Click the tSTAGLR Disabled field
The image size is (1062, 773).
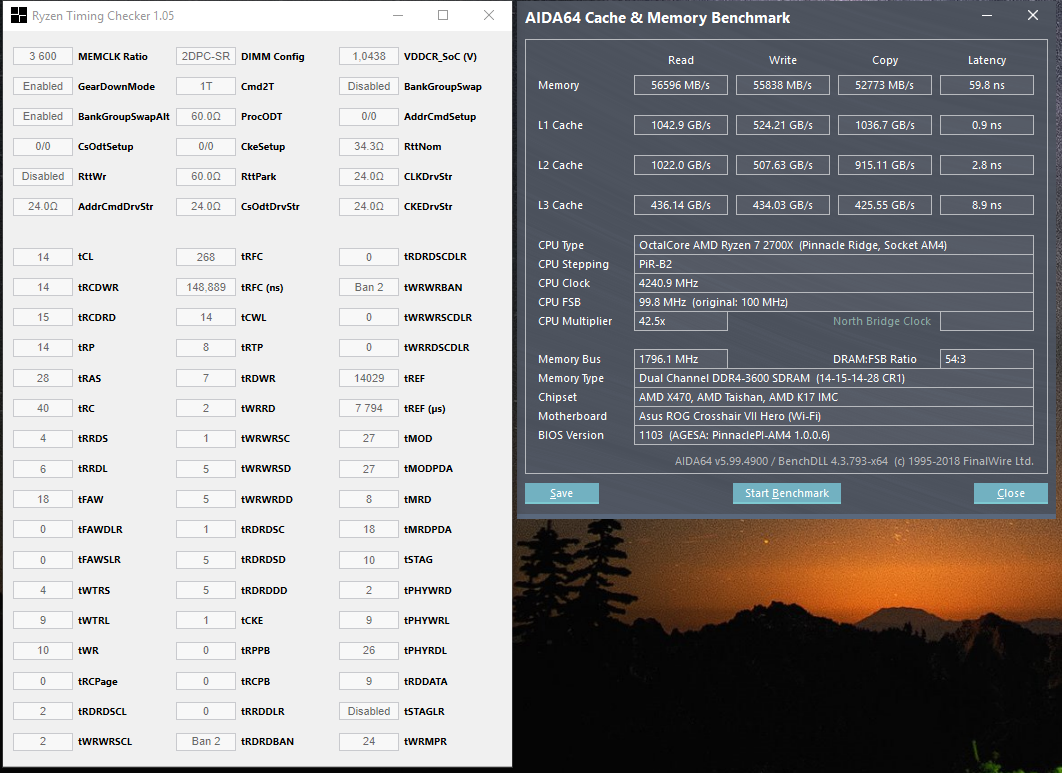point(369,711)
